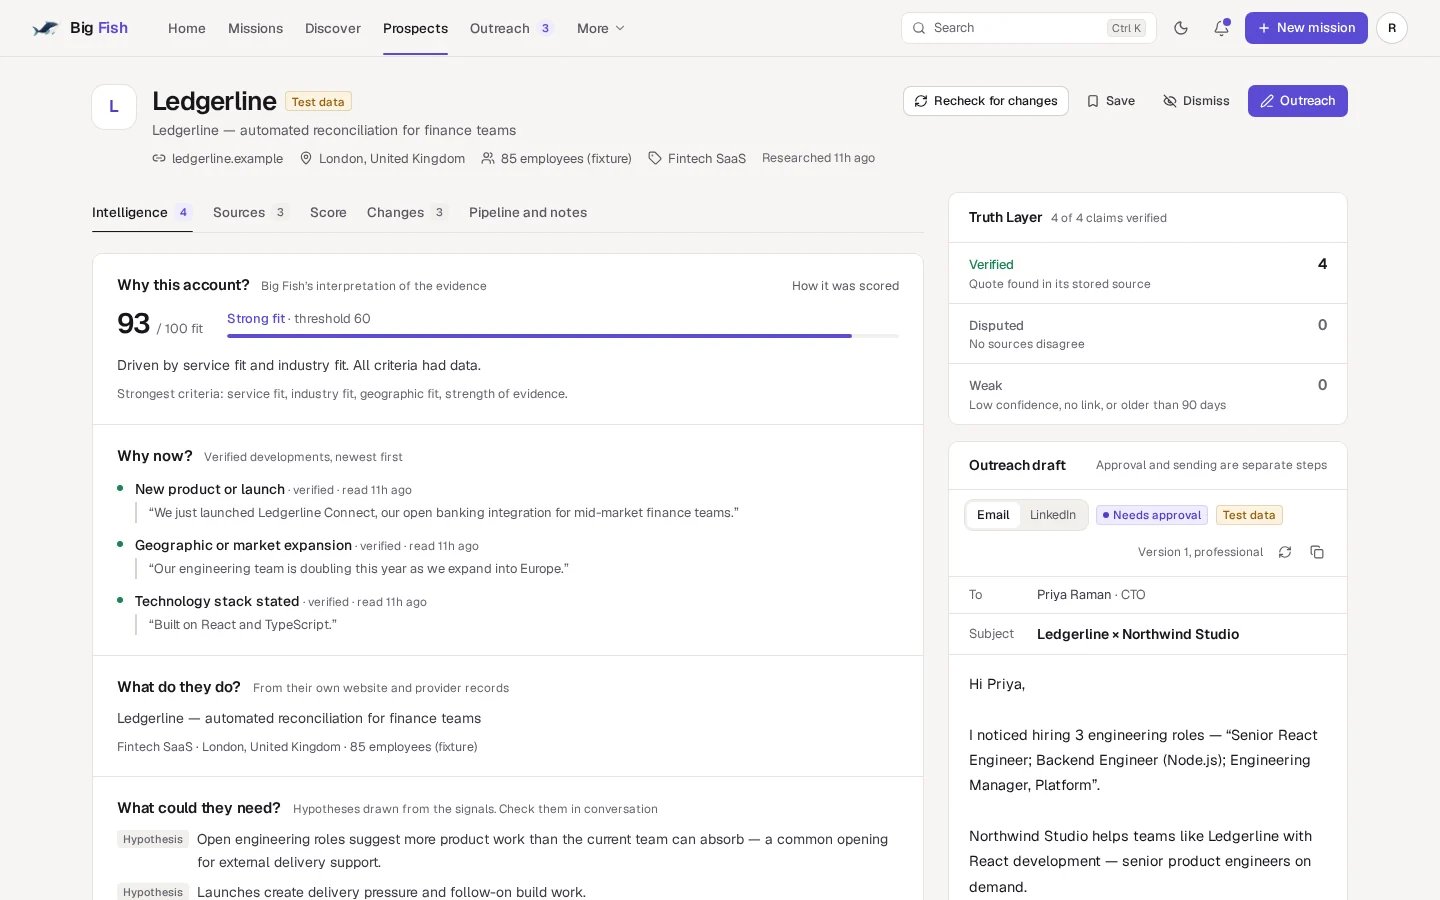Click the Ledgerline L company avatar
The image size is (1440, 900).
pos(114,107)
